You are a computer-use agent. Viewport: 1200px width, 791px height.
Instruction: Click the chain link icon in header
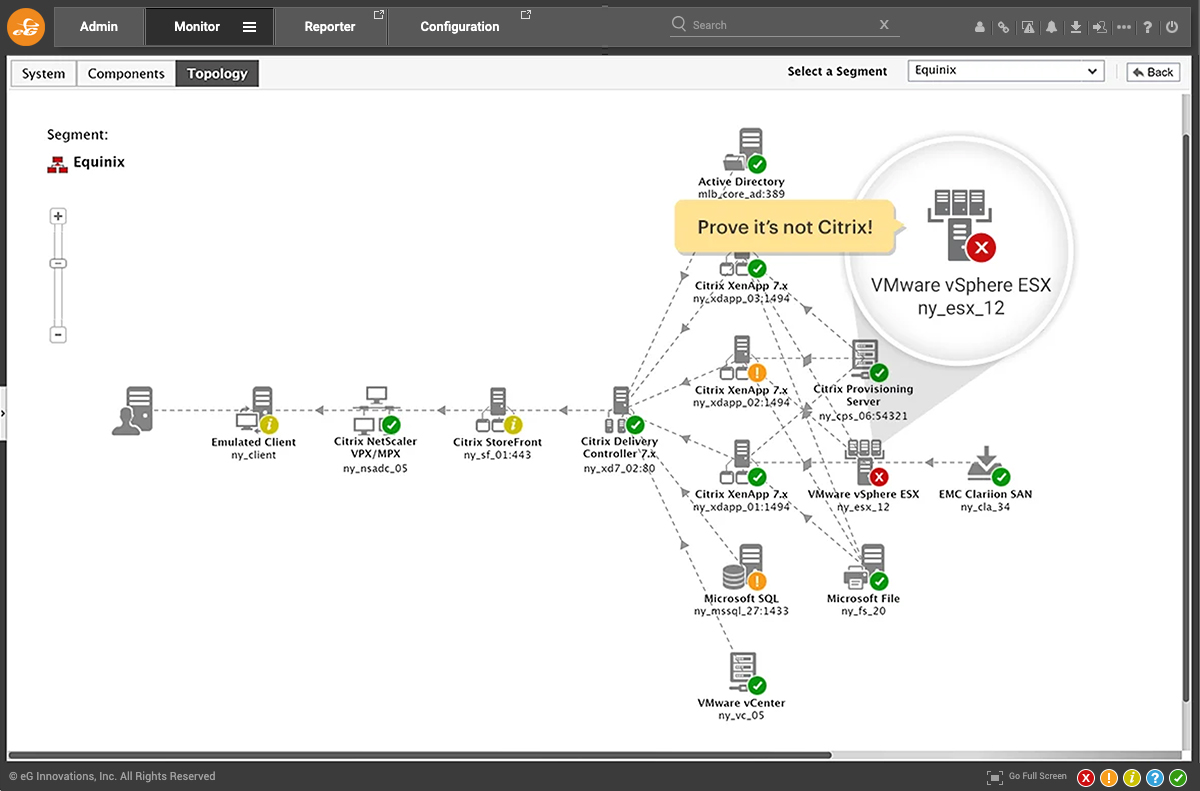[1004, 28]
